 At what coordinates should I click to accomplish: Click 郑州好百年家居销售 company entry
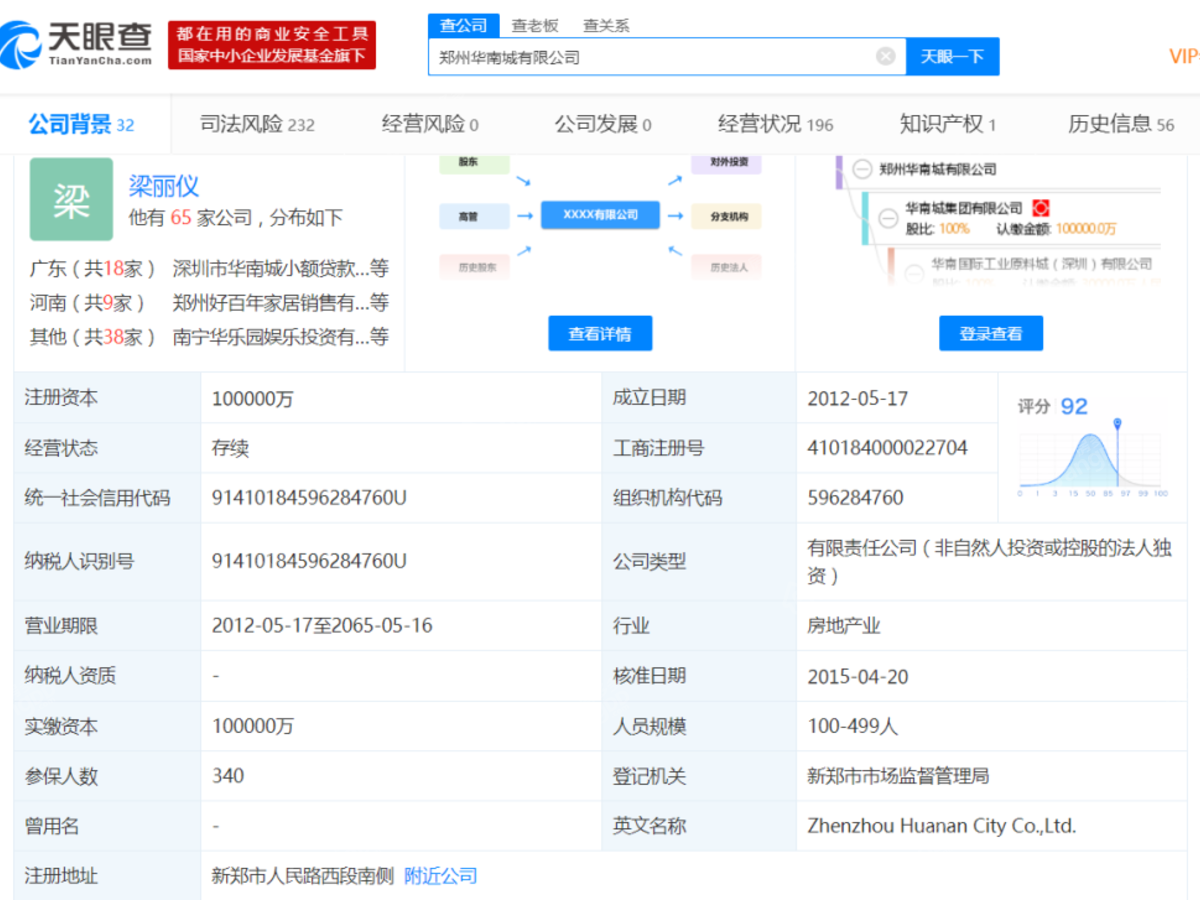[x=280, y=303]
